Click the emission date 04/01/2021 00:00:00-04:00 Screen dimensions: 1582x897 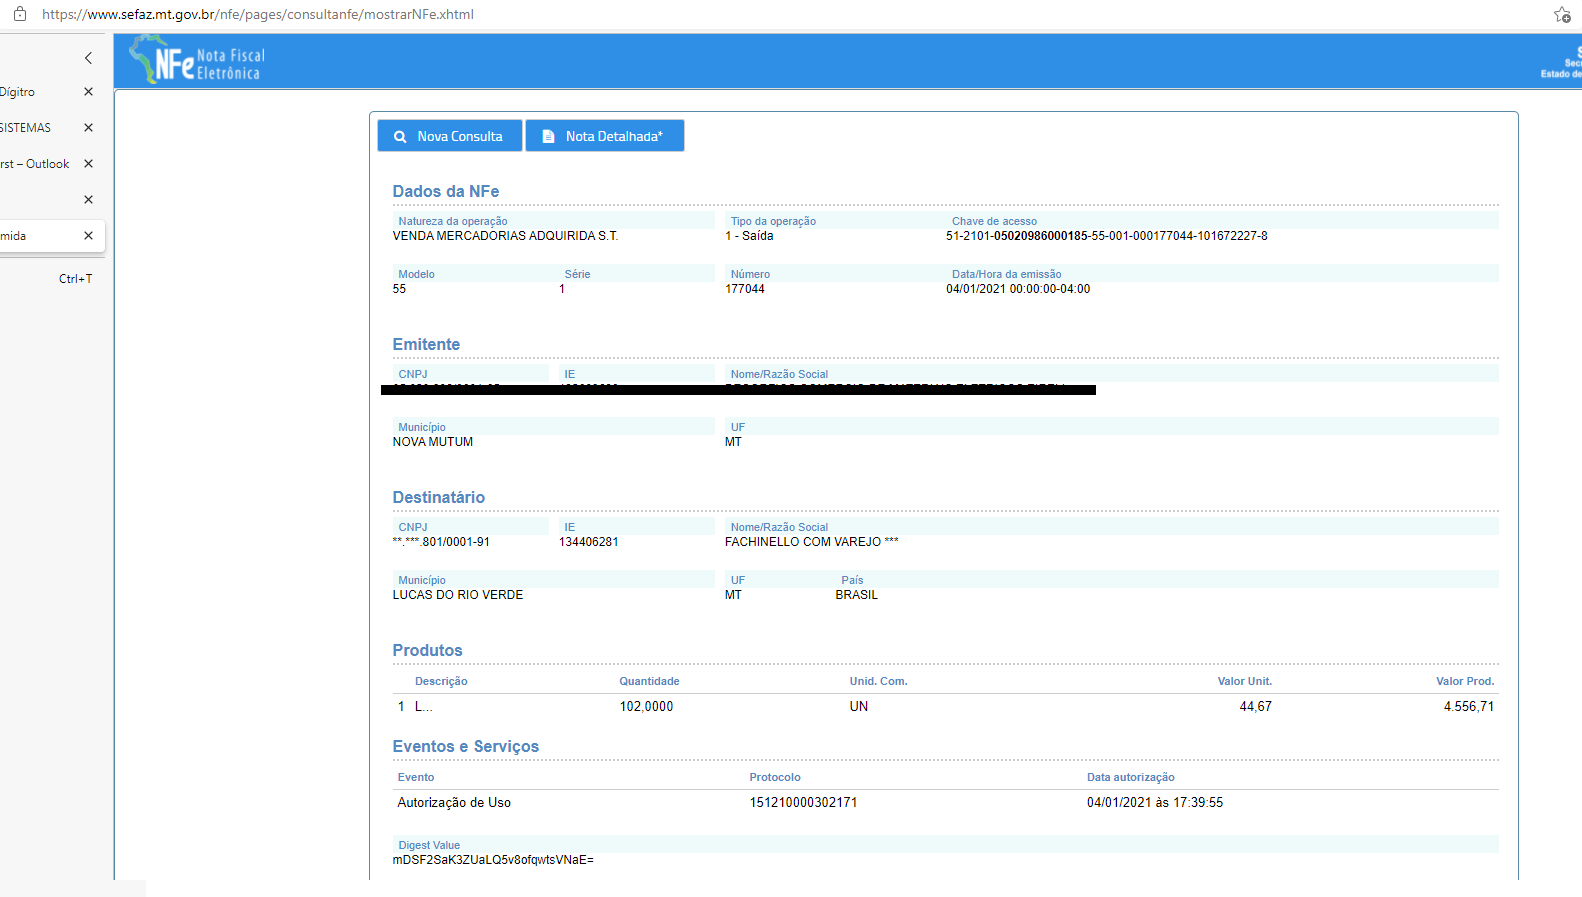(1018, 289)
